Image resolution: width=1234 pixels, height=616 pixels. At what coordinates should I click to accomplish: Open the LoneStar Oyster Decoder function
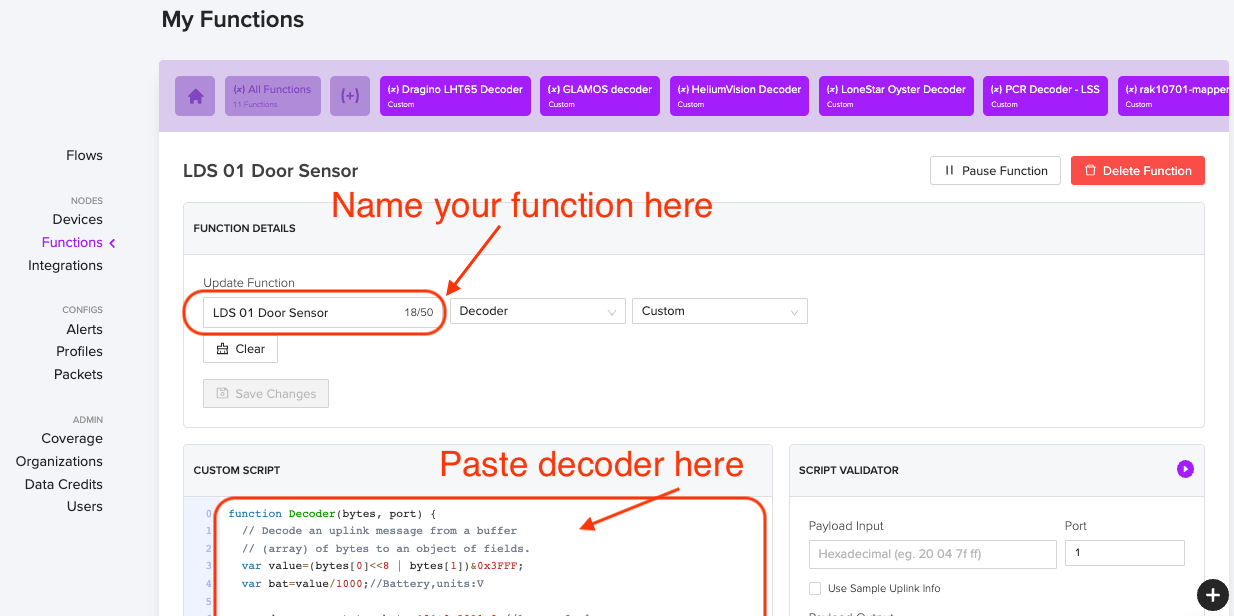[895, 96]
